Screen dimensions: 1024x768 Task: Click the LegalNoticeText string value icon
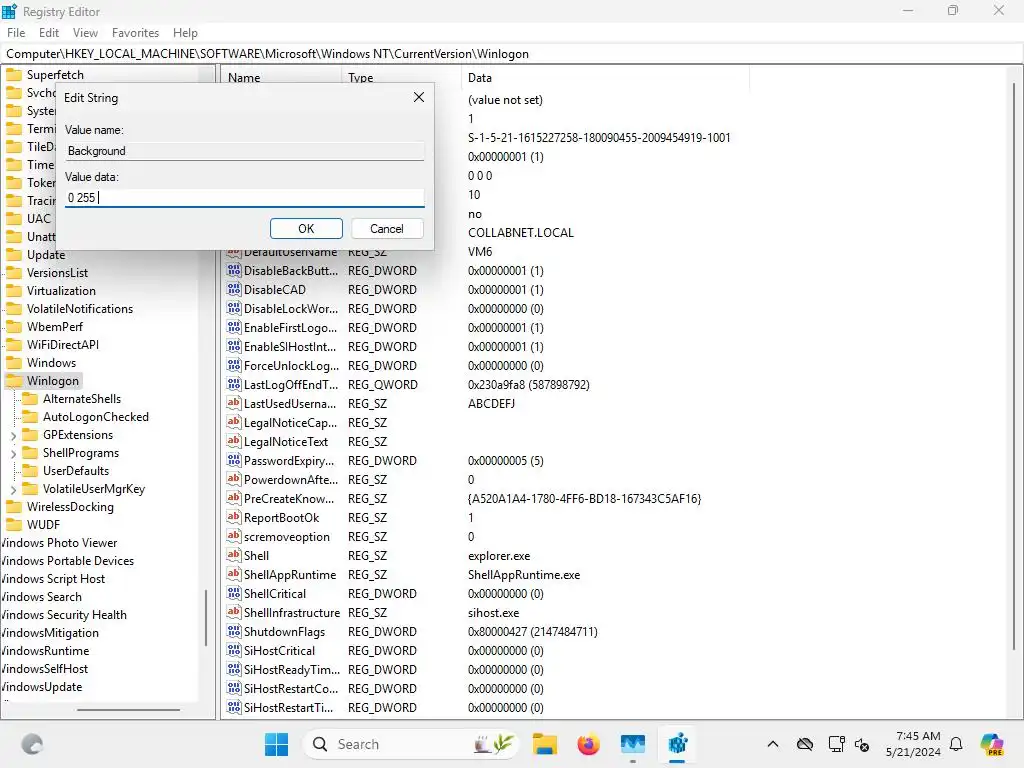pos(234,441)
